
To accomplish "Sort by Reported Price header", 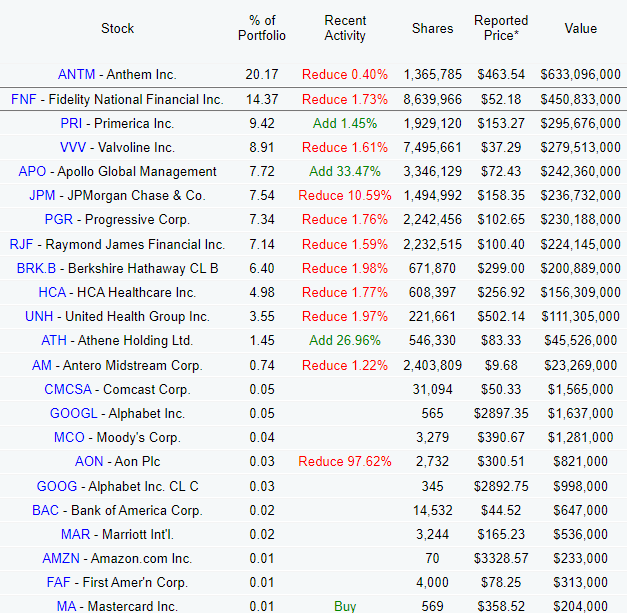I will (501, 28).
